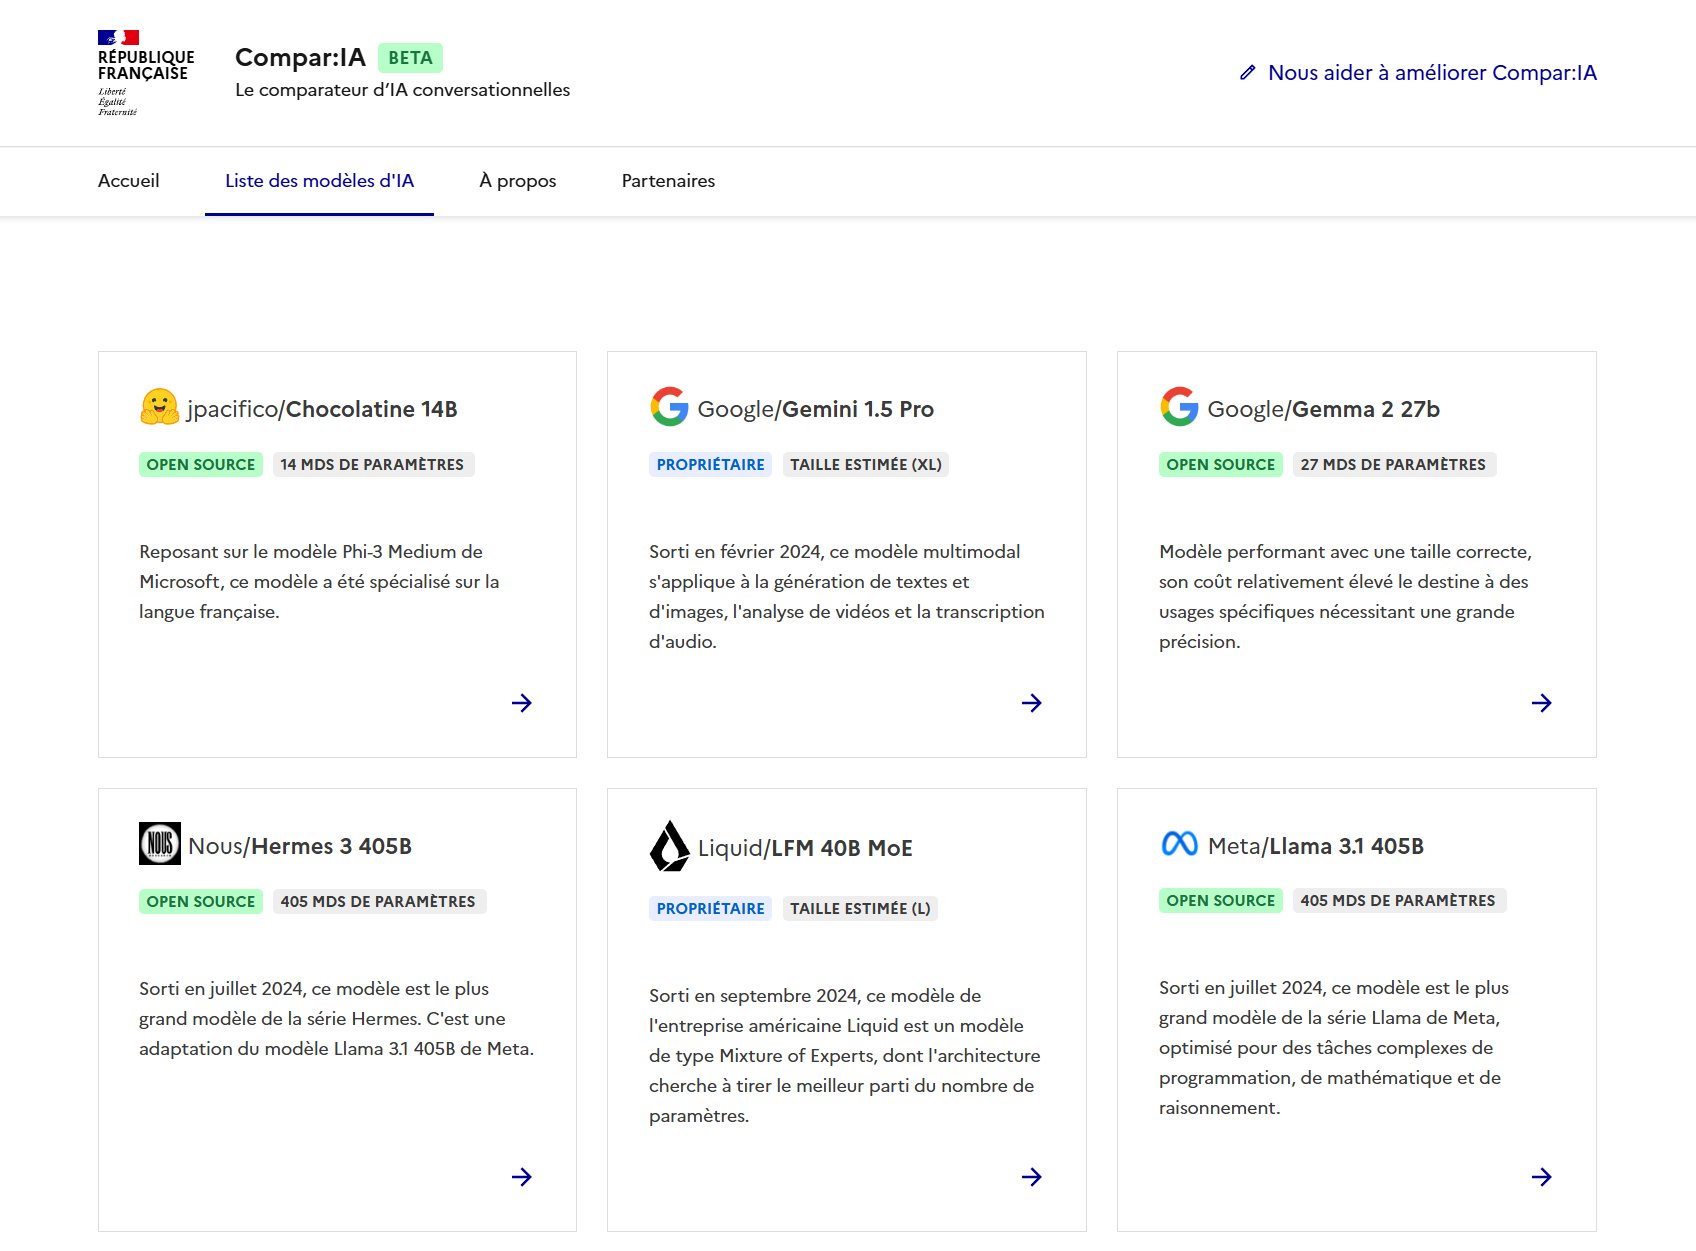Click the Meta logo on Llama 3.1 card
This screenshot has height=1251, width=1696.
(x=1179, y=844)
